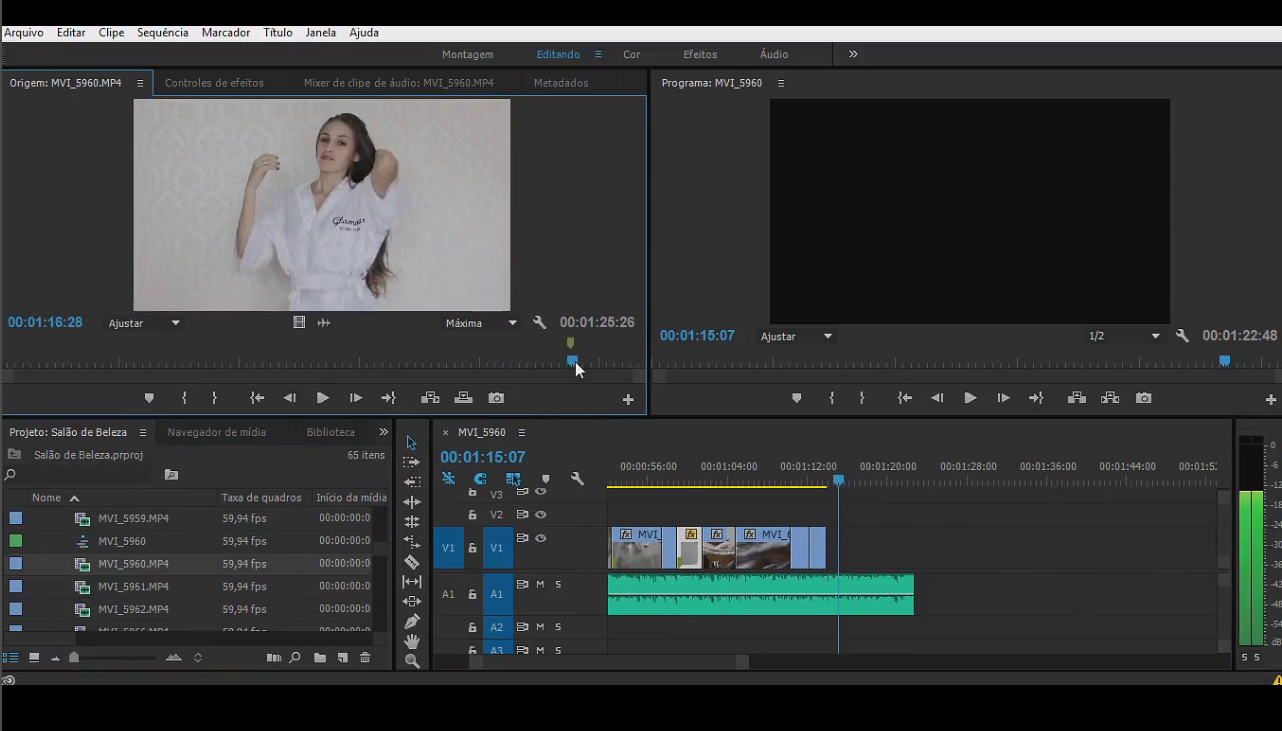Viewport: 1282px width, 731px height.
Task: Click Extract in Program monitor
Action: click(1110, 398)
